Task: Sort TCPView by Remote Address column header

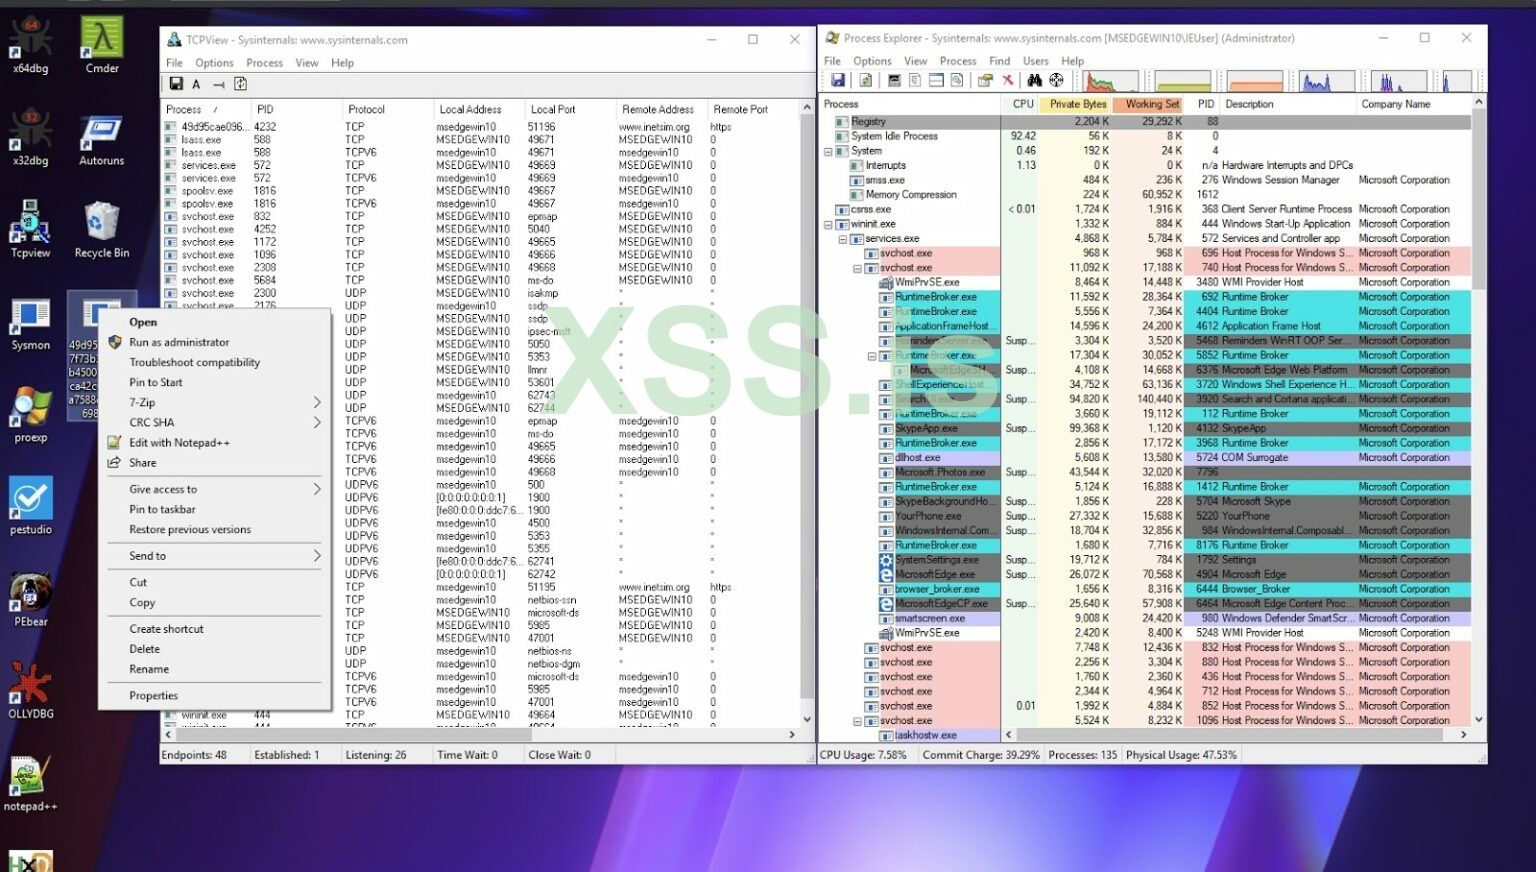Action: (660, 109)
